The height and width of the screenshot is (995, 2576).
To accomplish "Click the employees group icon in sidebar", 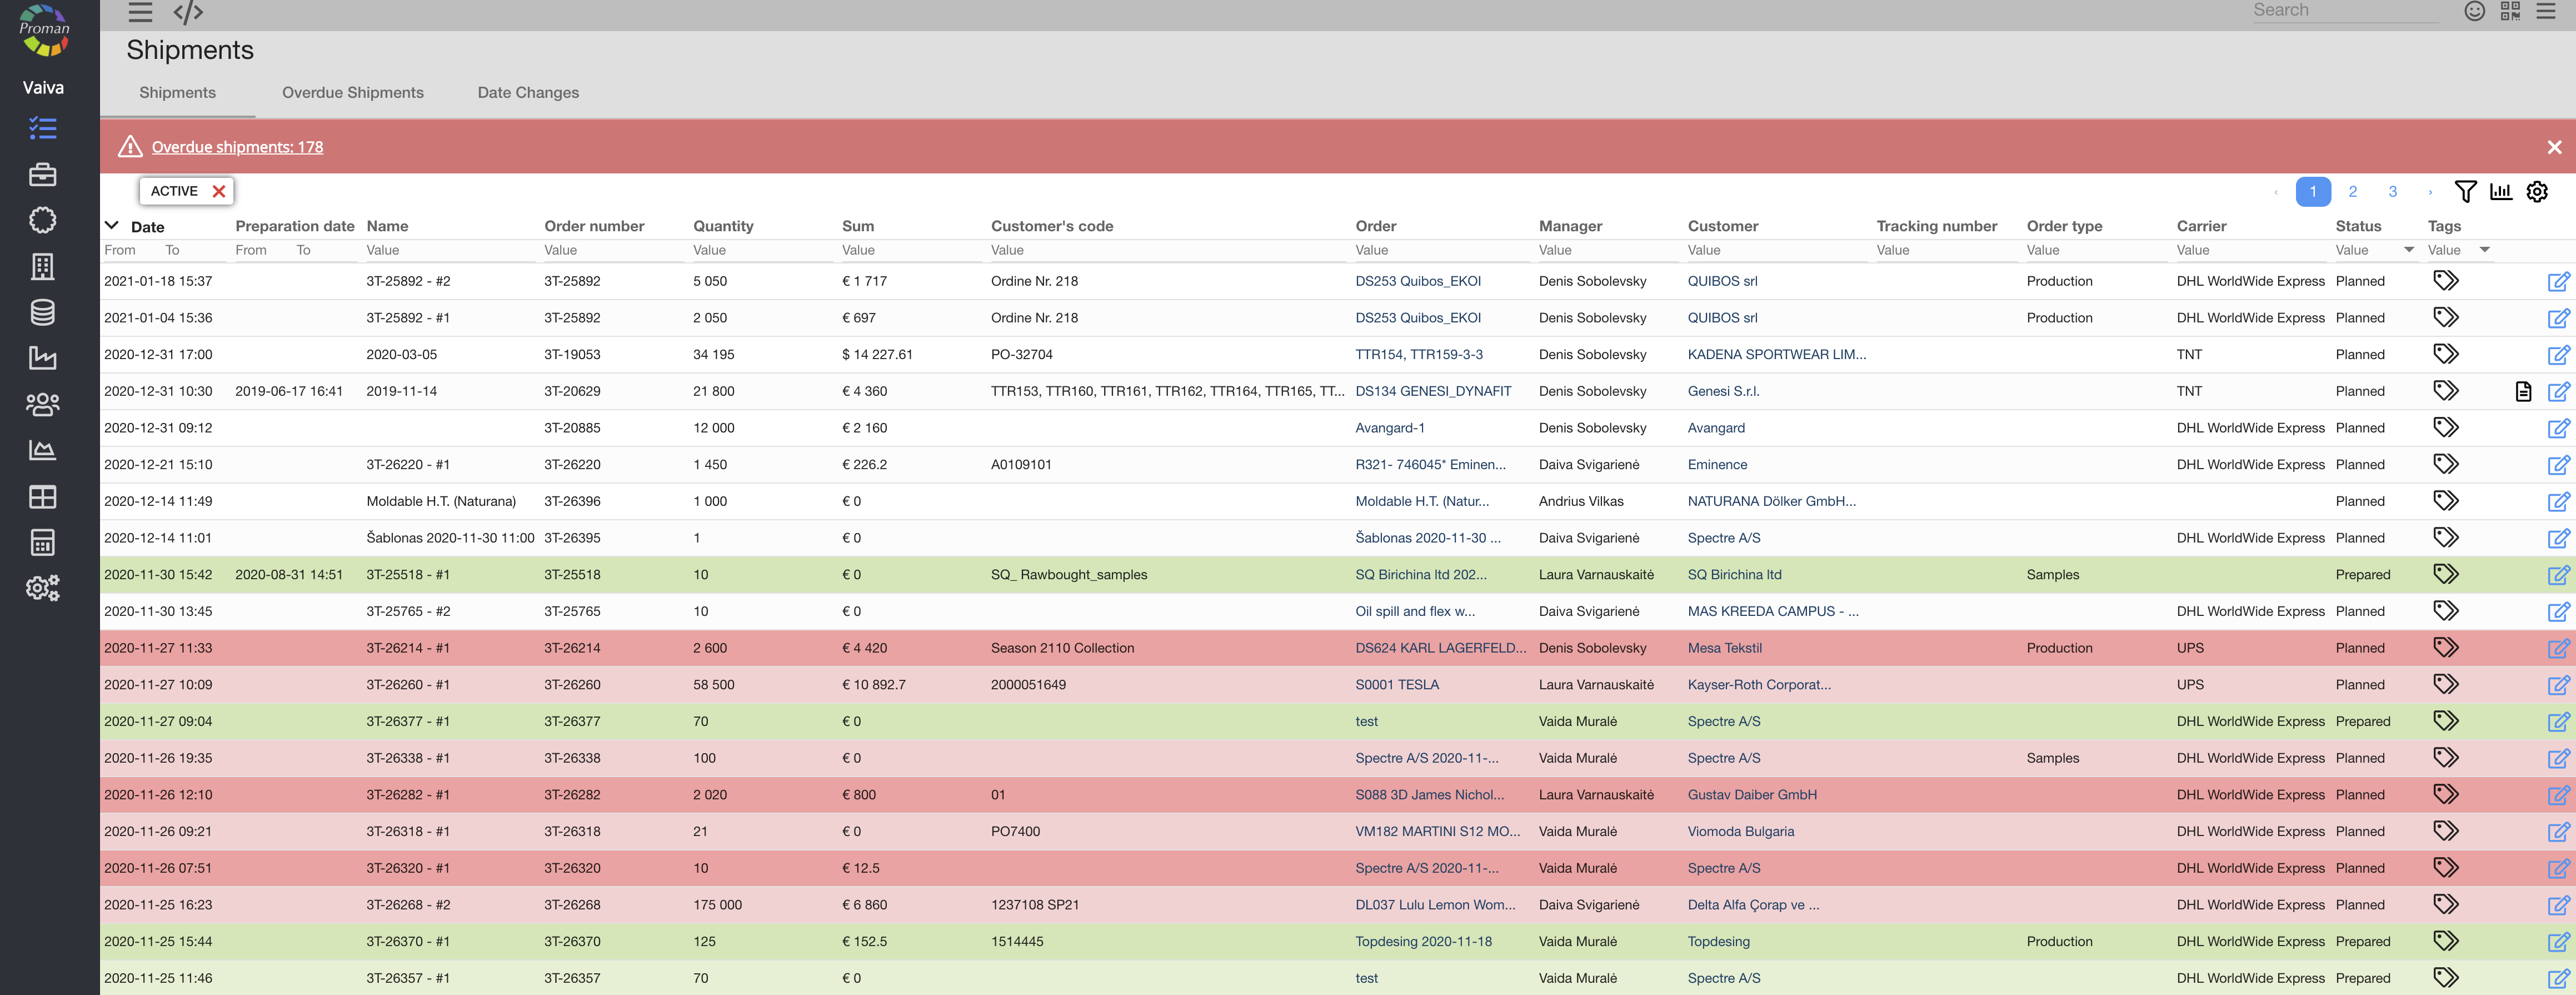I will 42,404.
